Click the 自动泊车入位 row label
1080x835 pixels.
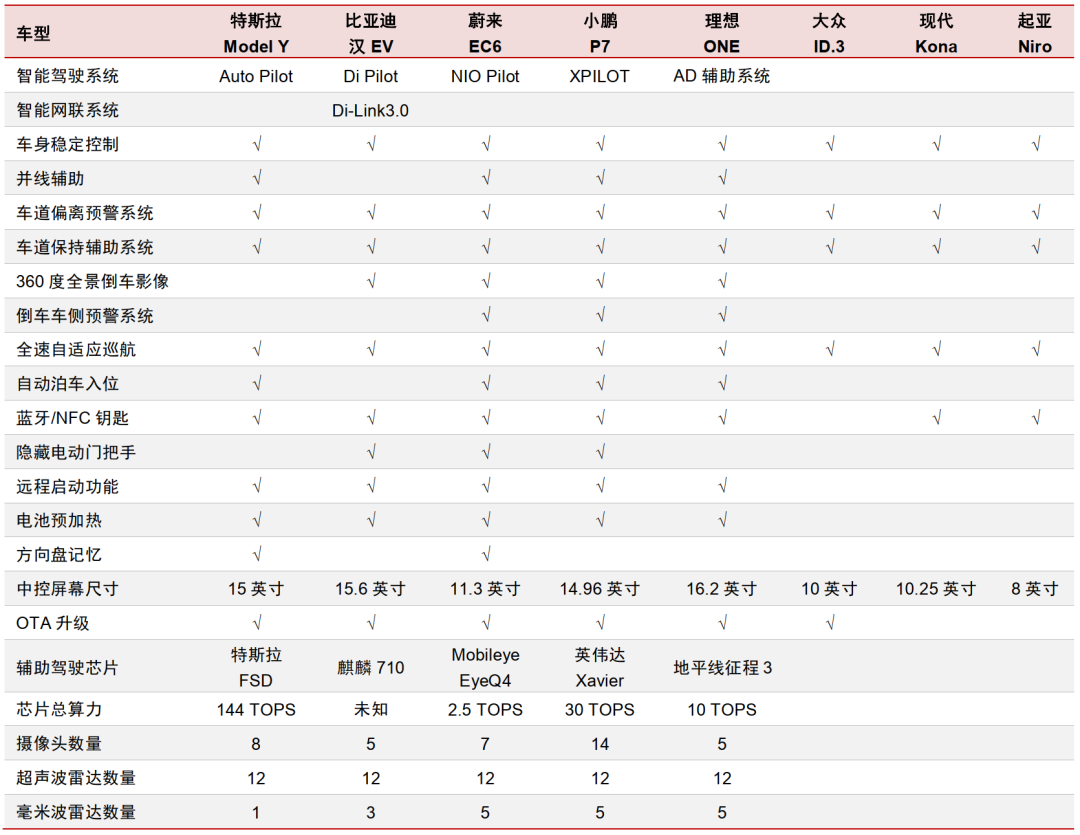[68, 384]
